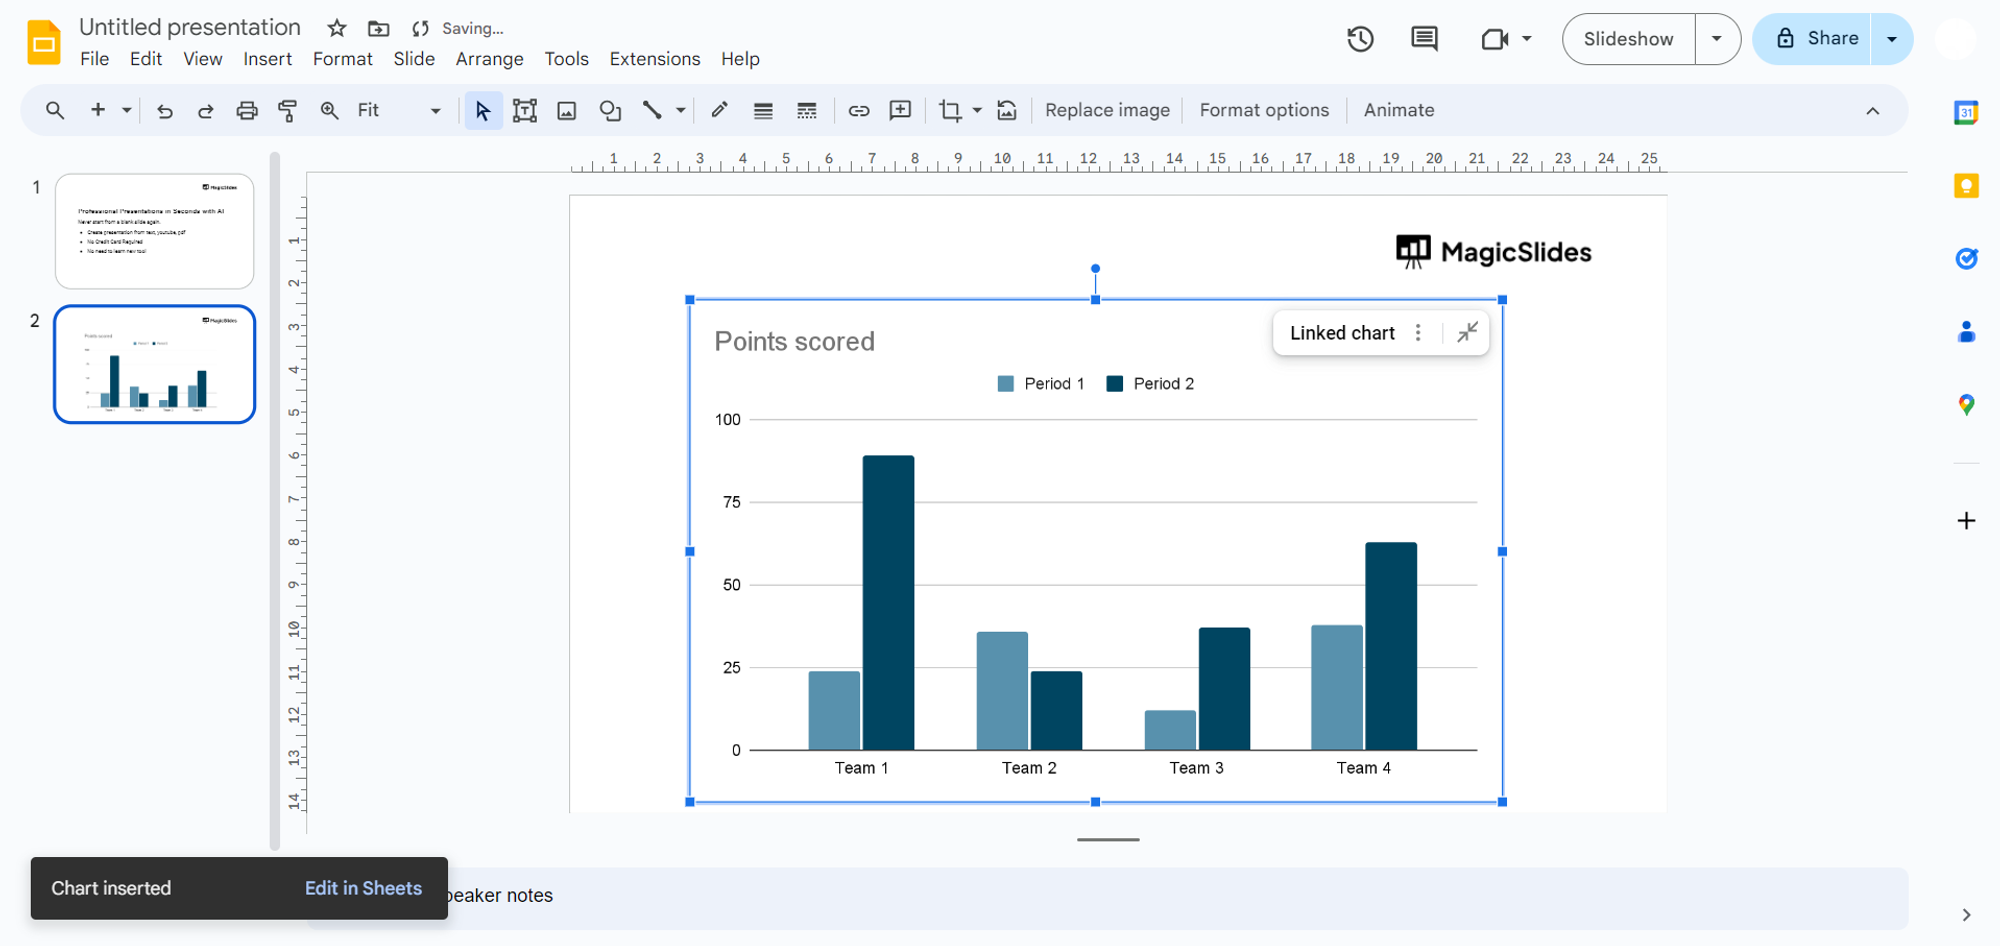Viewport: 2000px width, 946px height.
Task: Click the Share button
Action: (x=1812, y=39)
